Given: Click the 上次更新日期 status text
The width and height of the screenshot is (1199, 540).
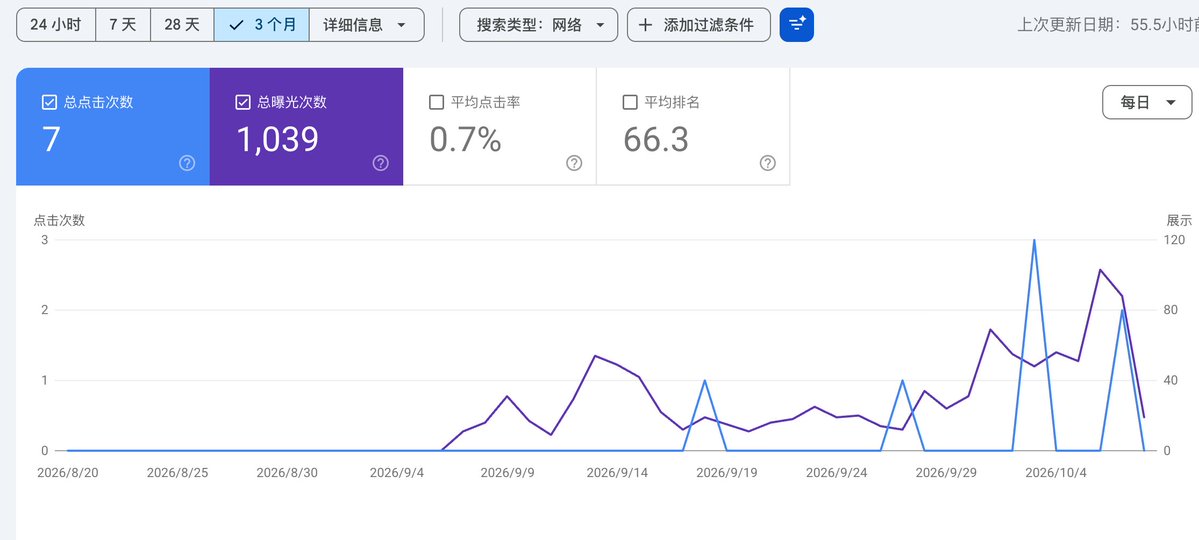Looking at the screenshot, I should point(1107,24).
